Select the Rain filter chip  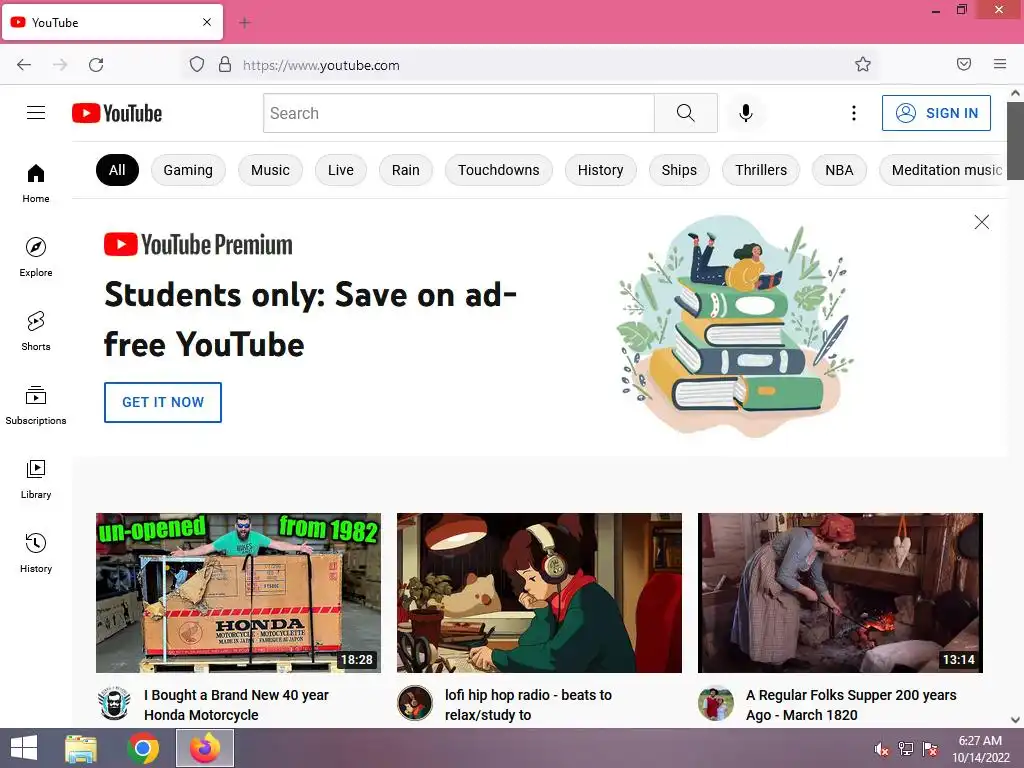click(406, 170)
